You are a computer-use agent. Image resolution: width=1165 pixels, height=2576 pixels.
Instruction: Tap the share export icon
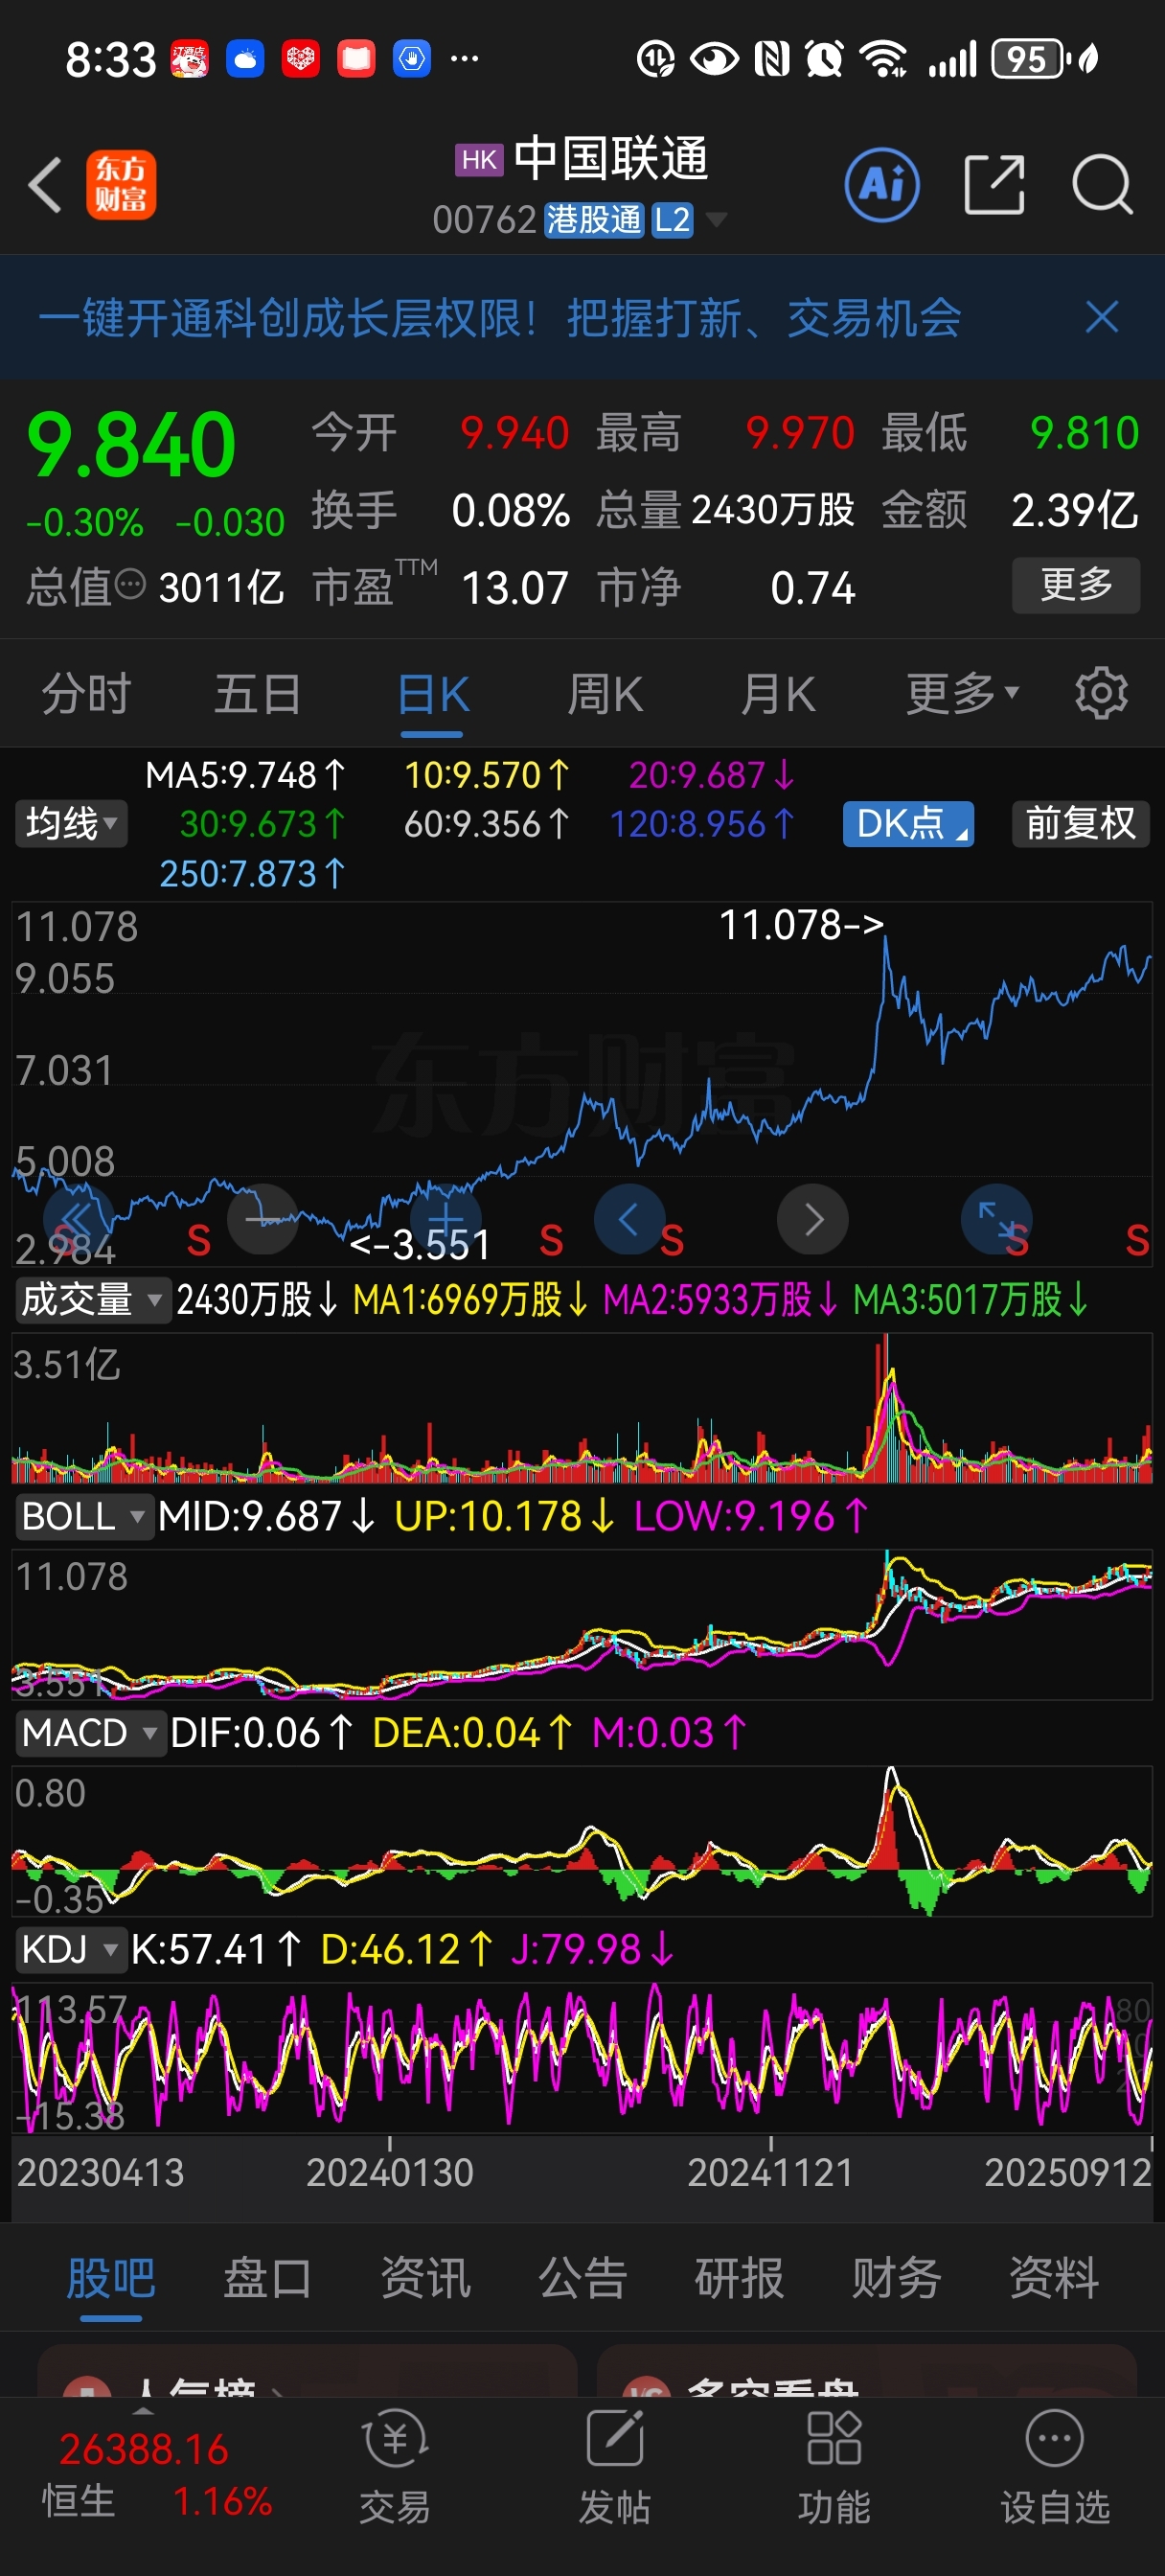click(x=994, y=185)
